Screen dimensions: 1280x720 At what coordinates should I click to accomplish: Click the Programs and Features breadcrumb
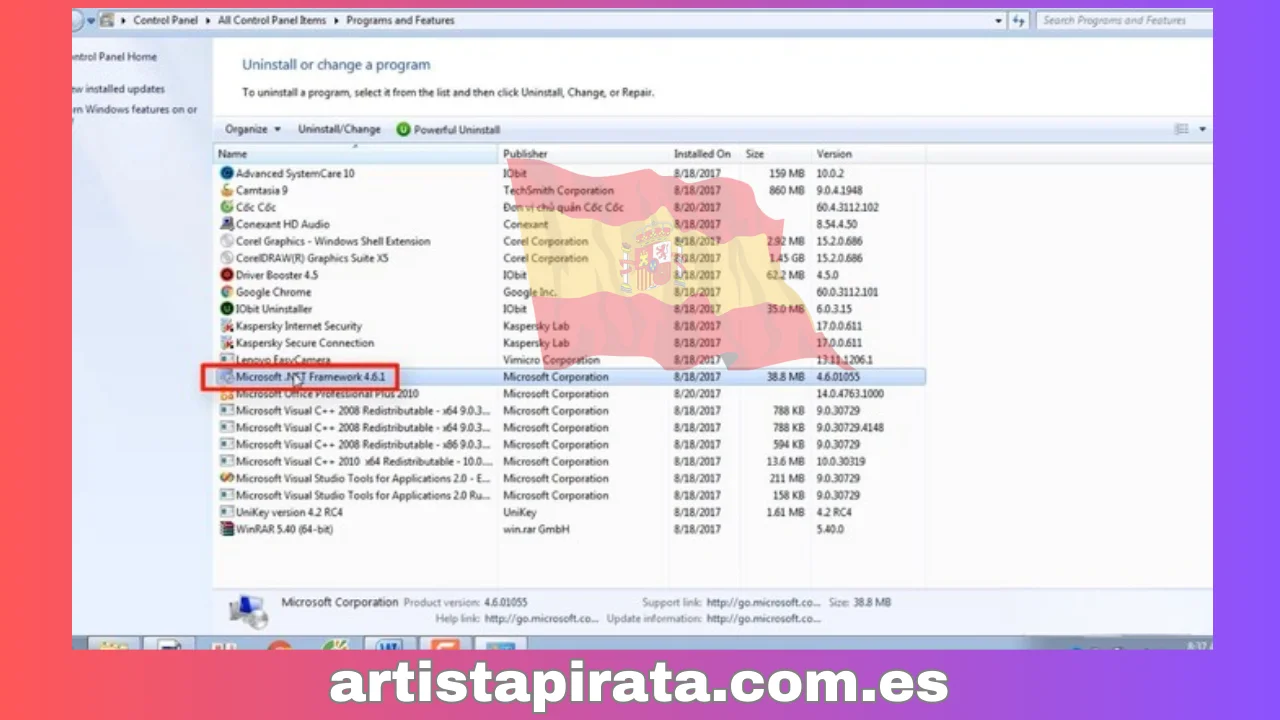(400, 20)
